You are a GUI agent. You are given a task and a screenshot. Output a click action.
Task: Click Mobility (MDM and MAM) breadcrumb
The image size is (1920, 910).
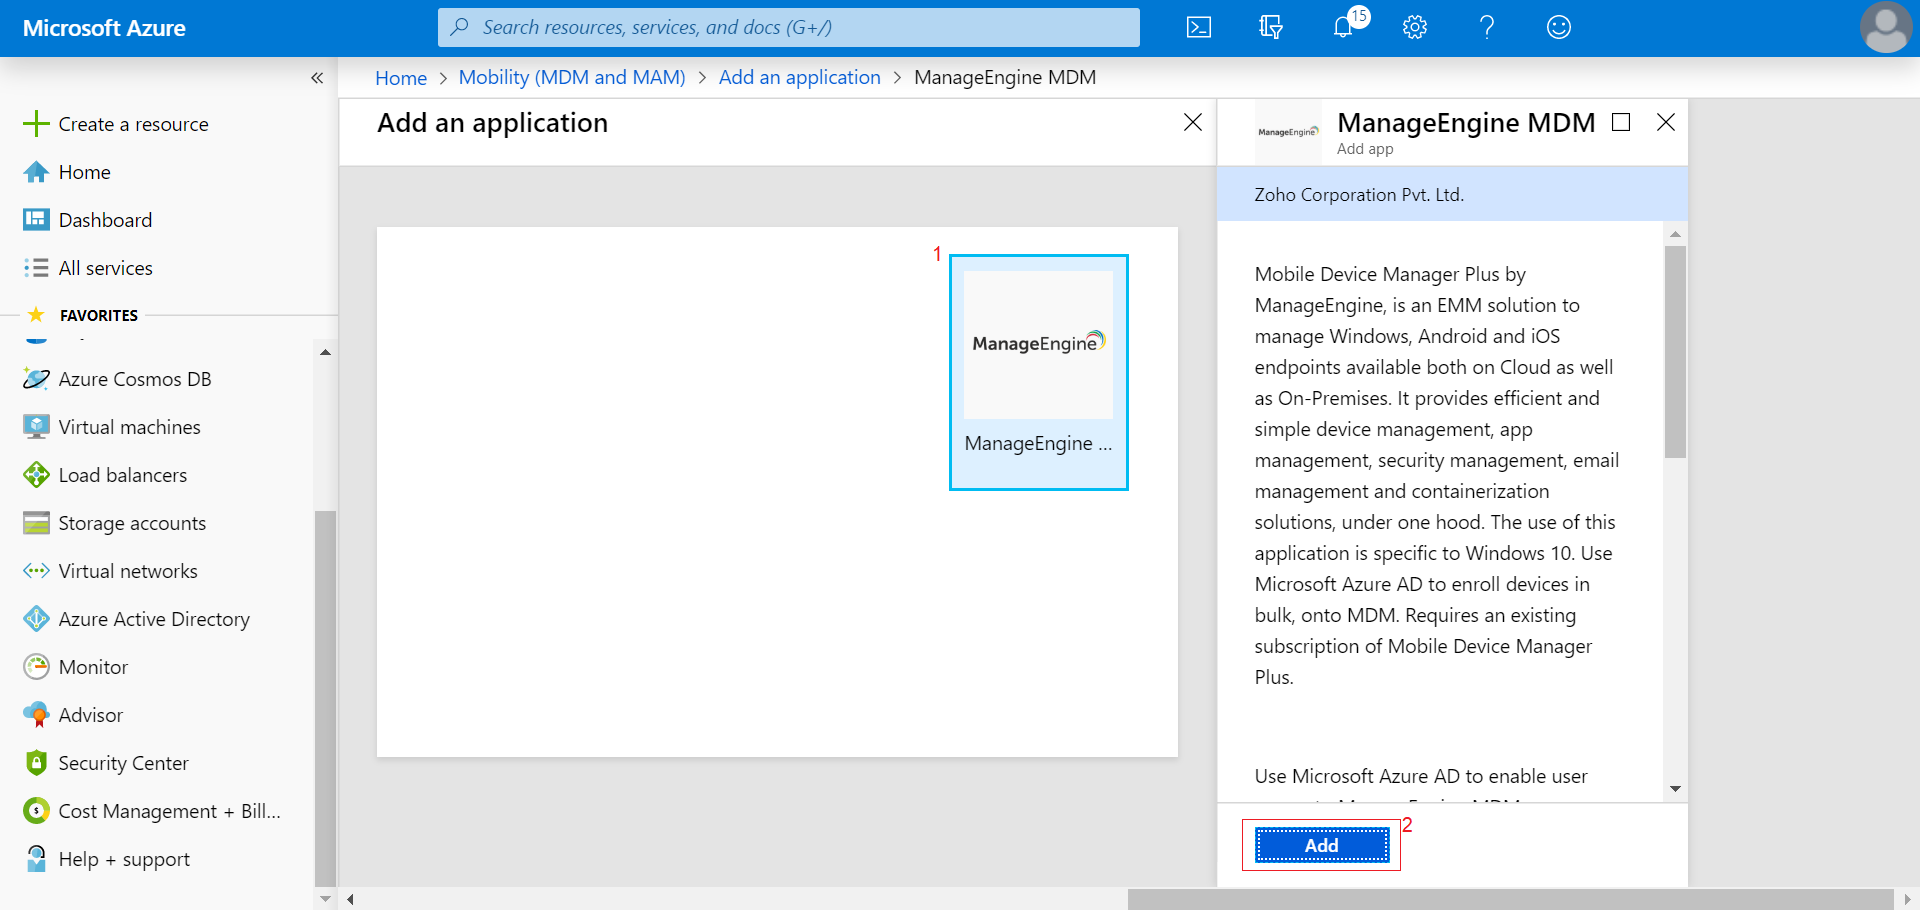[x=572, y=78]
